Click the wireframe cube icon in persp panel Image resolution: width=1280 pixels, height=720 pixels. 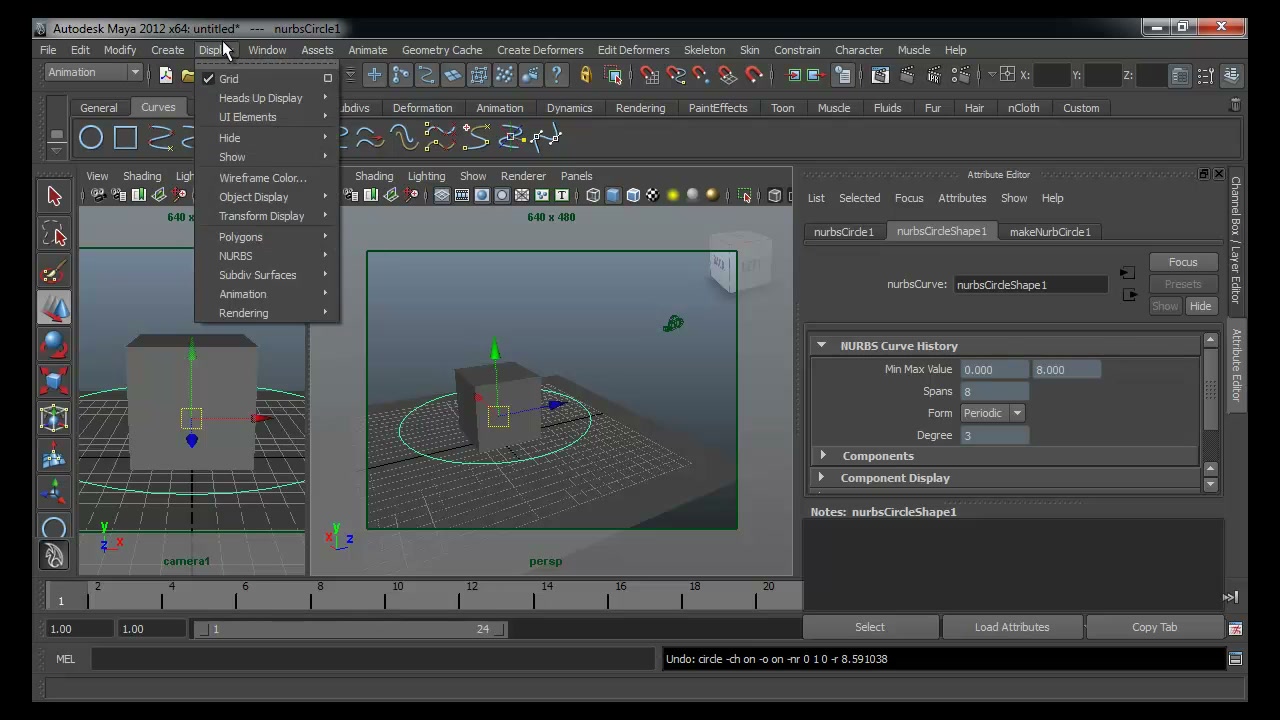pyautogui.click(x=593, y=195)
